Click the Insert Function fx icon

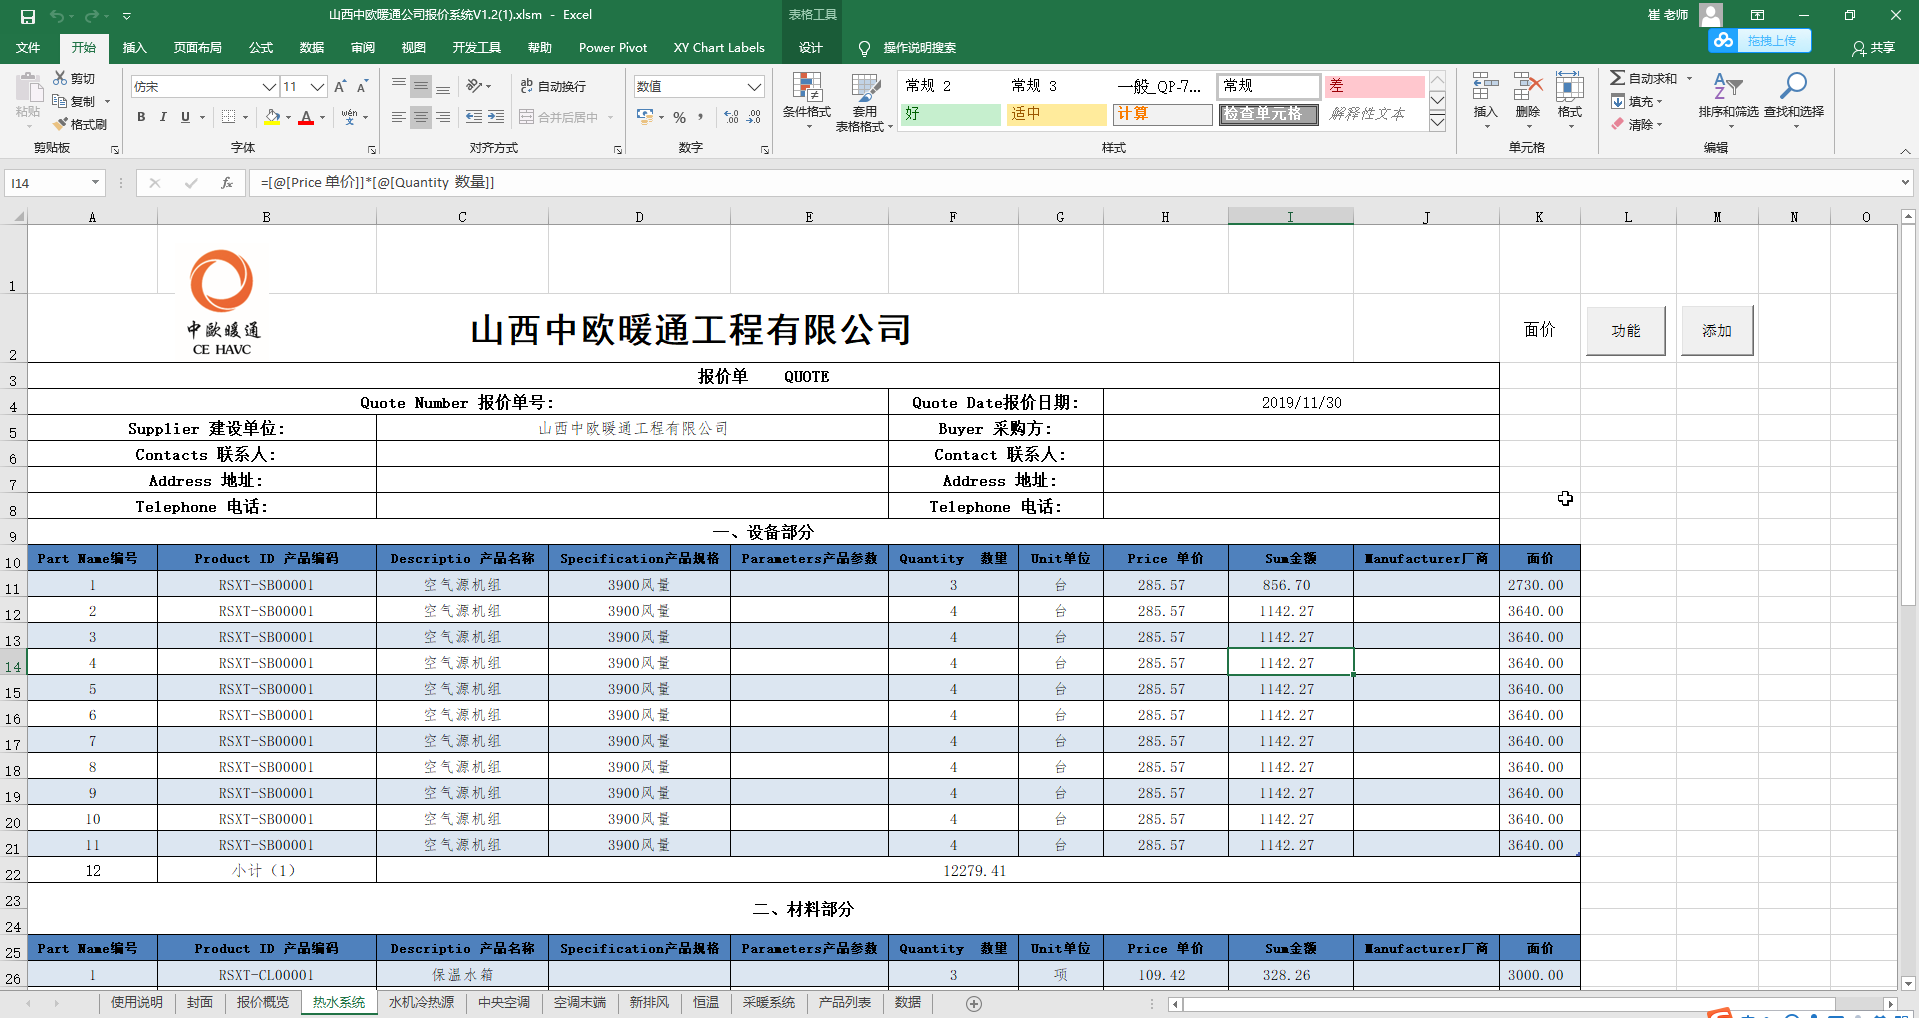pos(227,183)
